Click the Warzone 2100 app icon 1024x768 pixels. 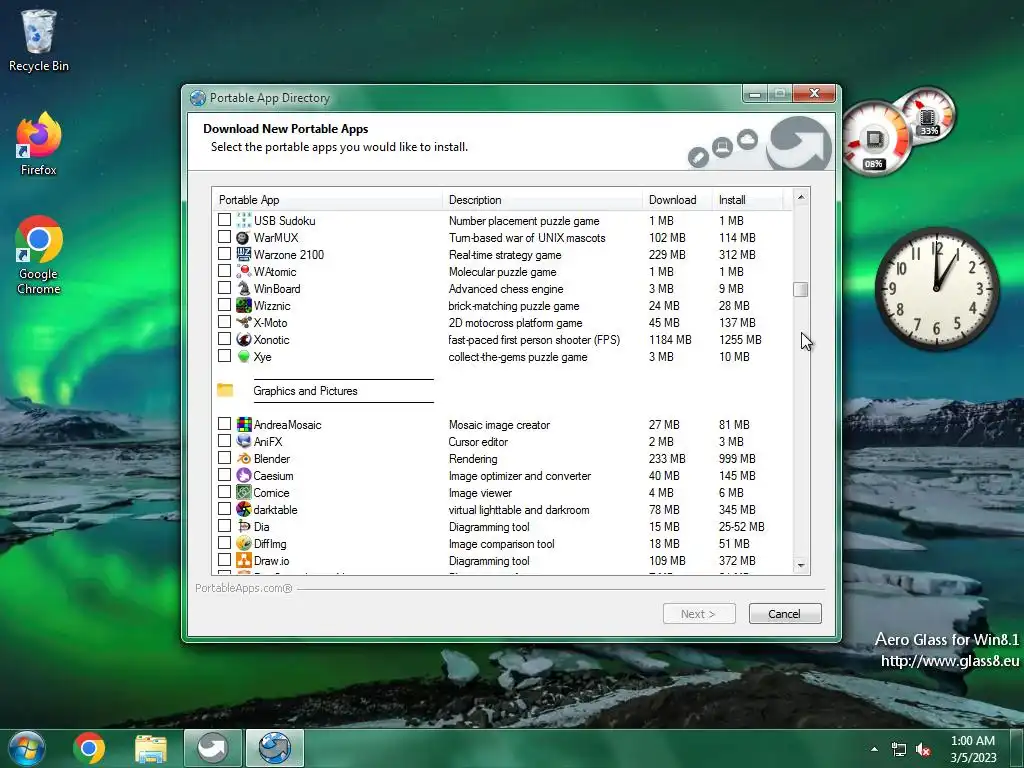point(244,254)
